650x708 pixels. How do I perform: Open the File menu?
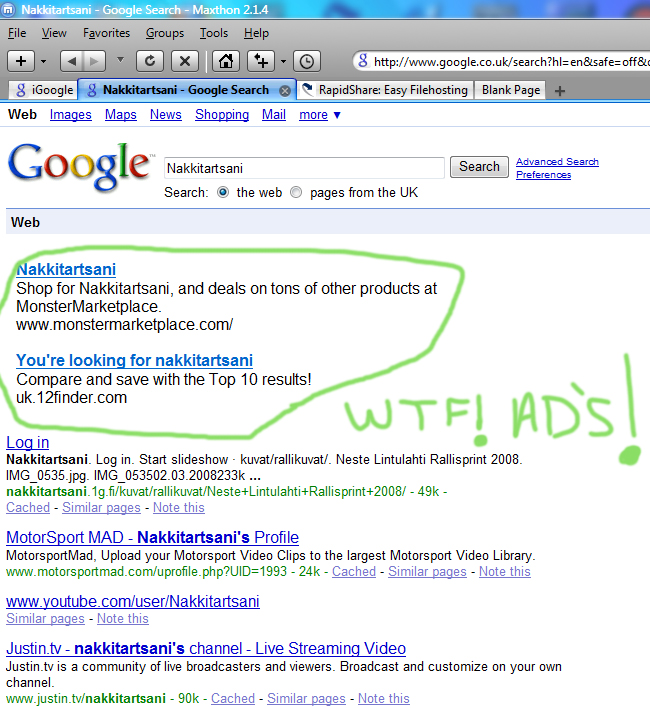[x=17, y=33]
